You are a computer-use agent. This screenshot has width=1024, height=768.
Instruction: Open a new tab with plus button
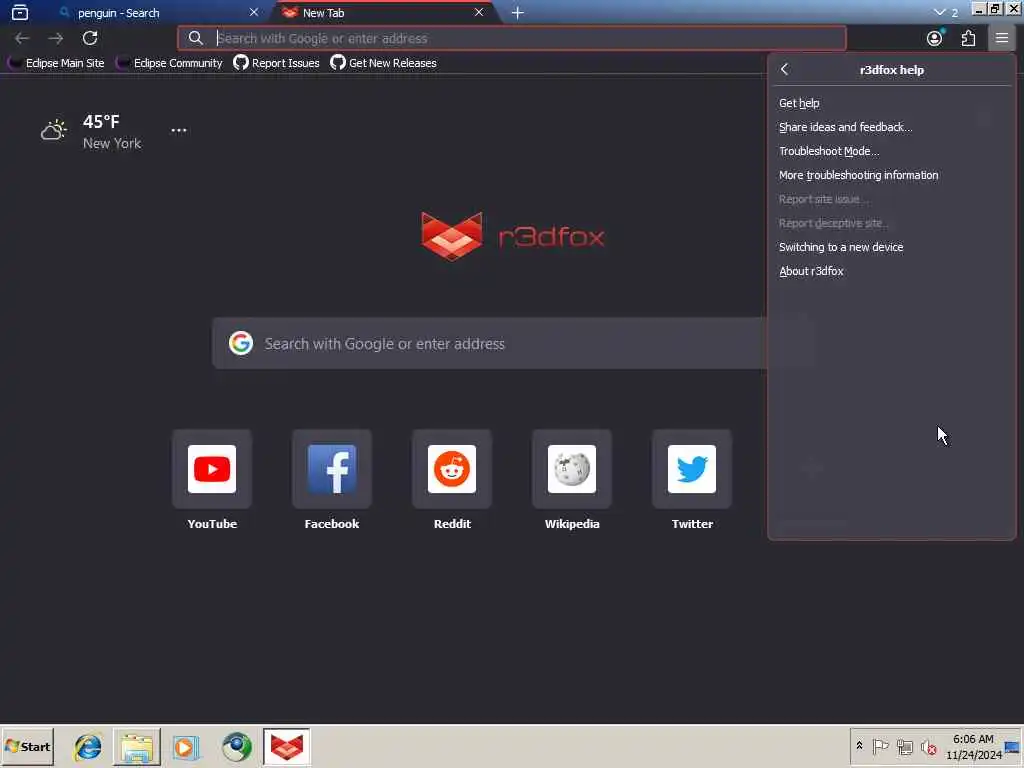(517, 12)
